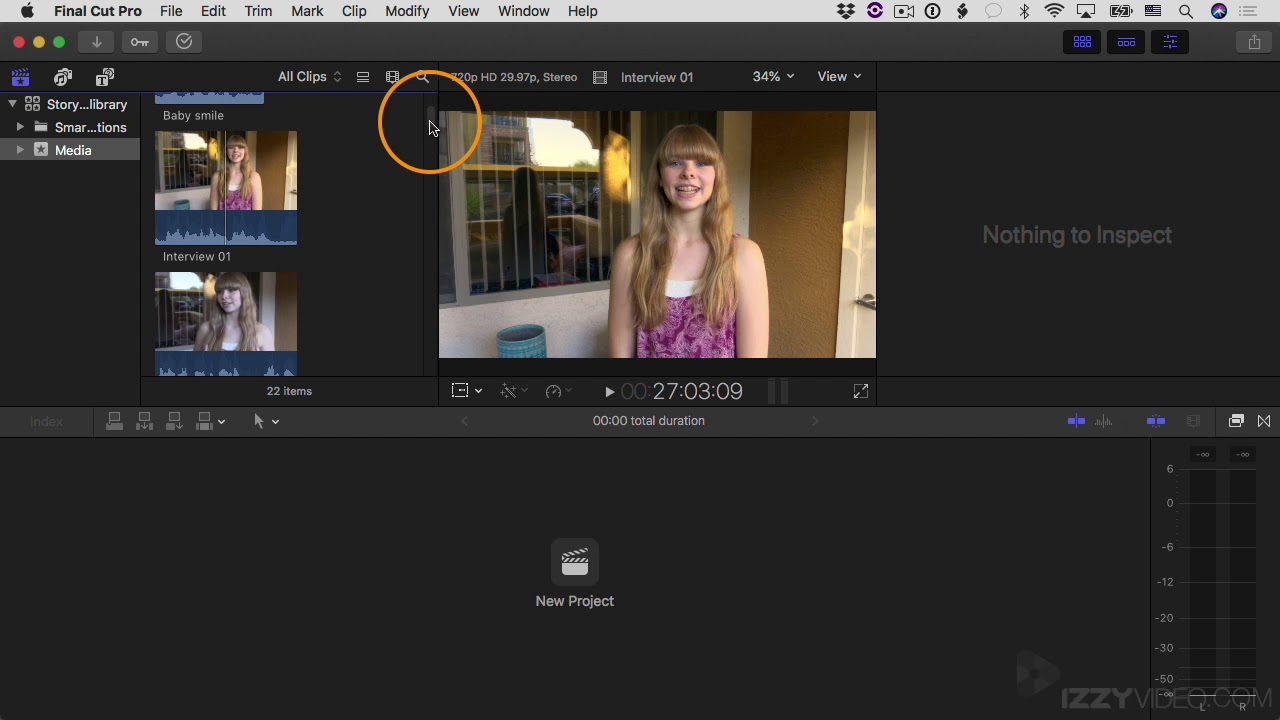Play the clip in the viewer
Viewport: 1280px width, 720px height.
[x=609, y=392]
